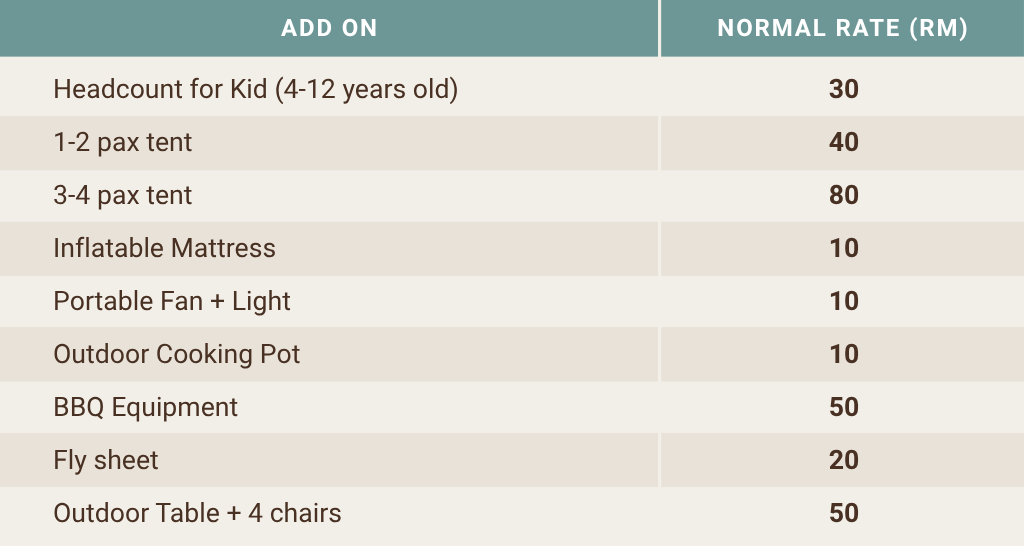
Task: Click the BBQ Equipment rate of 50
Action: [x=844, y=407]
